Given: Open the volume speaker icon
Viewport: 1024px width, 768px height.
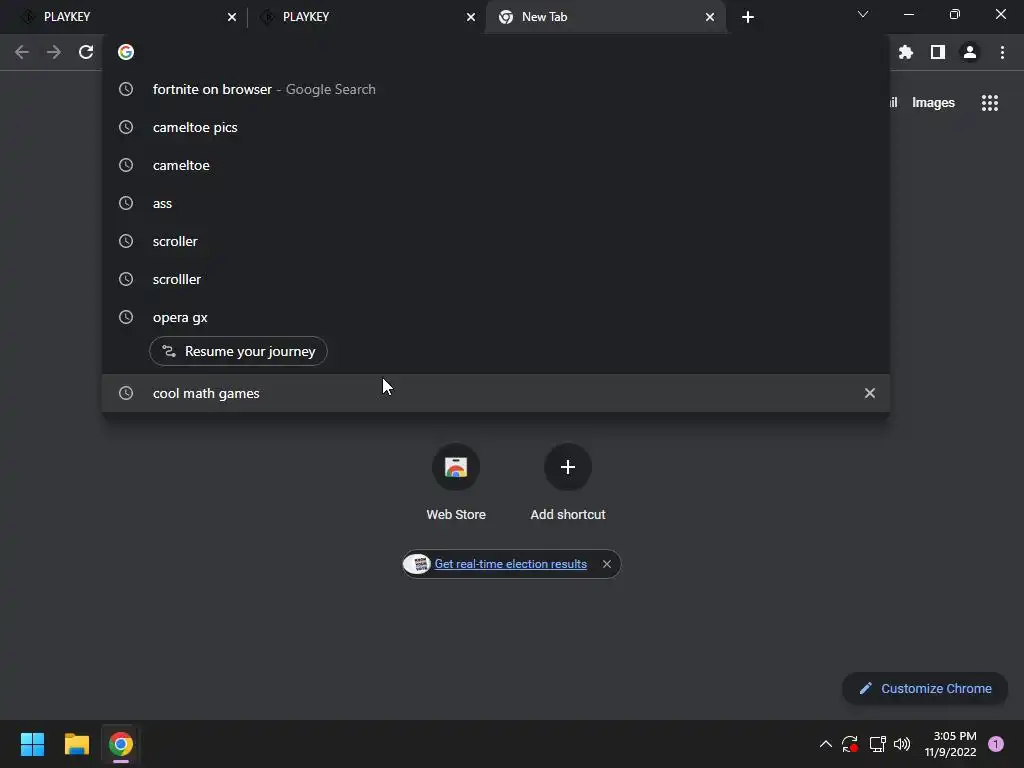Looking at the screenshot, I should [902, 744].
